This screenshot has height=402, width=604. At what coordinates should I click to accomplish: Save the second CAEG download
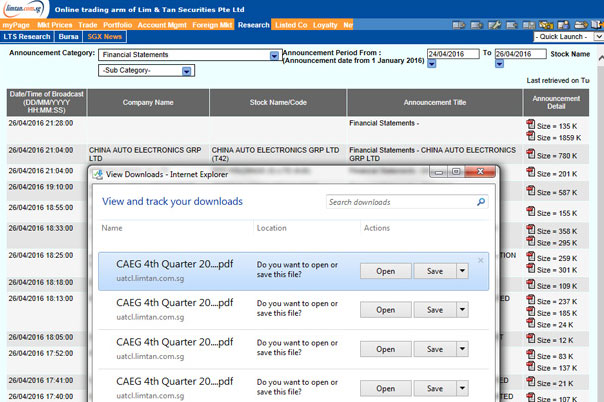tap(435, 310)
